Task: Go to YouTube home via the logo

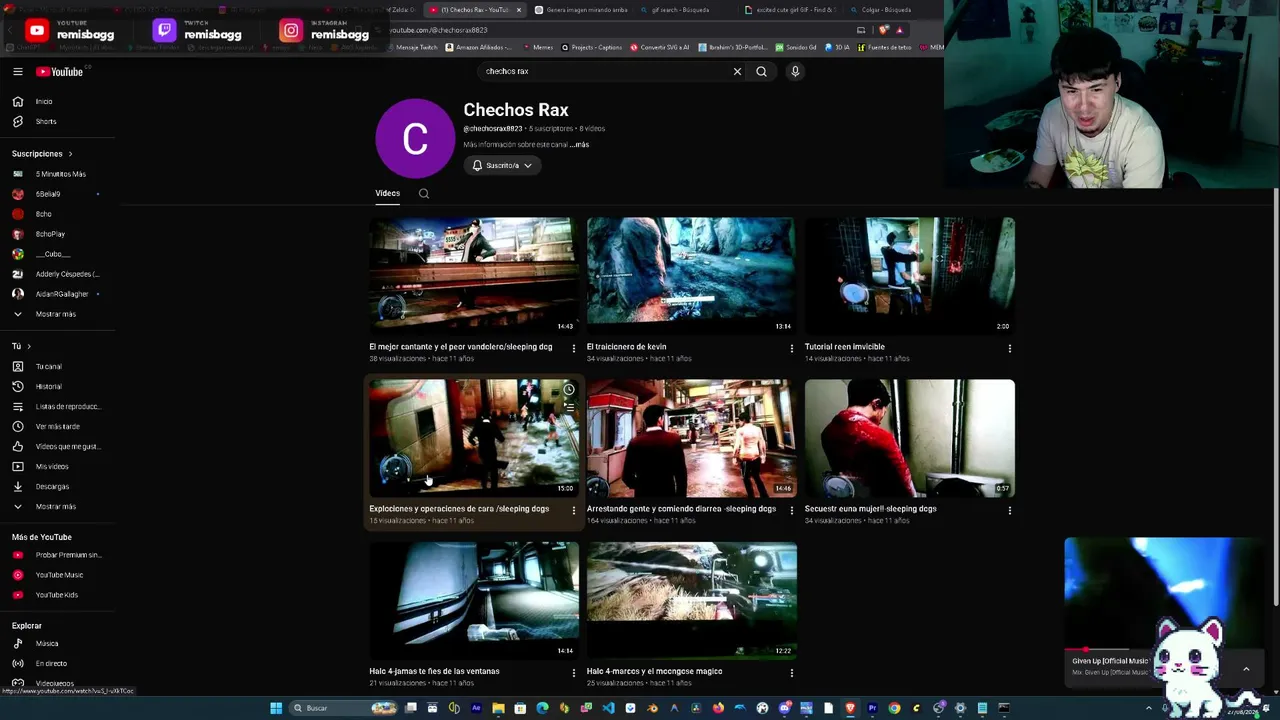Action: coord(60,71)
